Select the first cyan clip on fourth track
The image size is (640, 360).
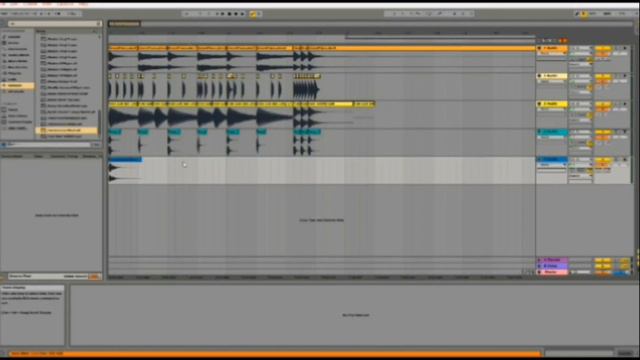[115, 132]
